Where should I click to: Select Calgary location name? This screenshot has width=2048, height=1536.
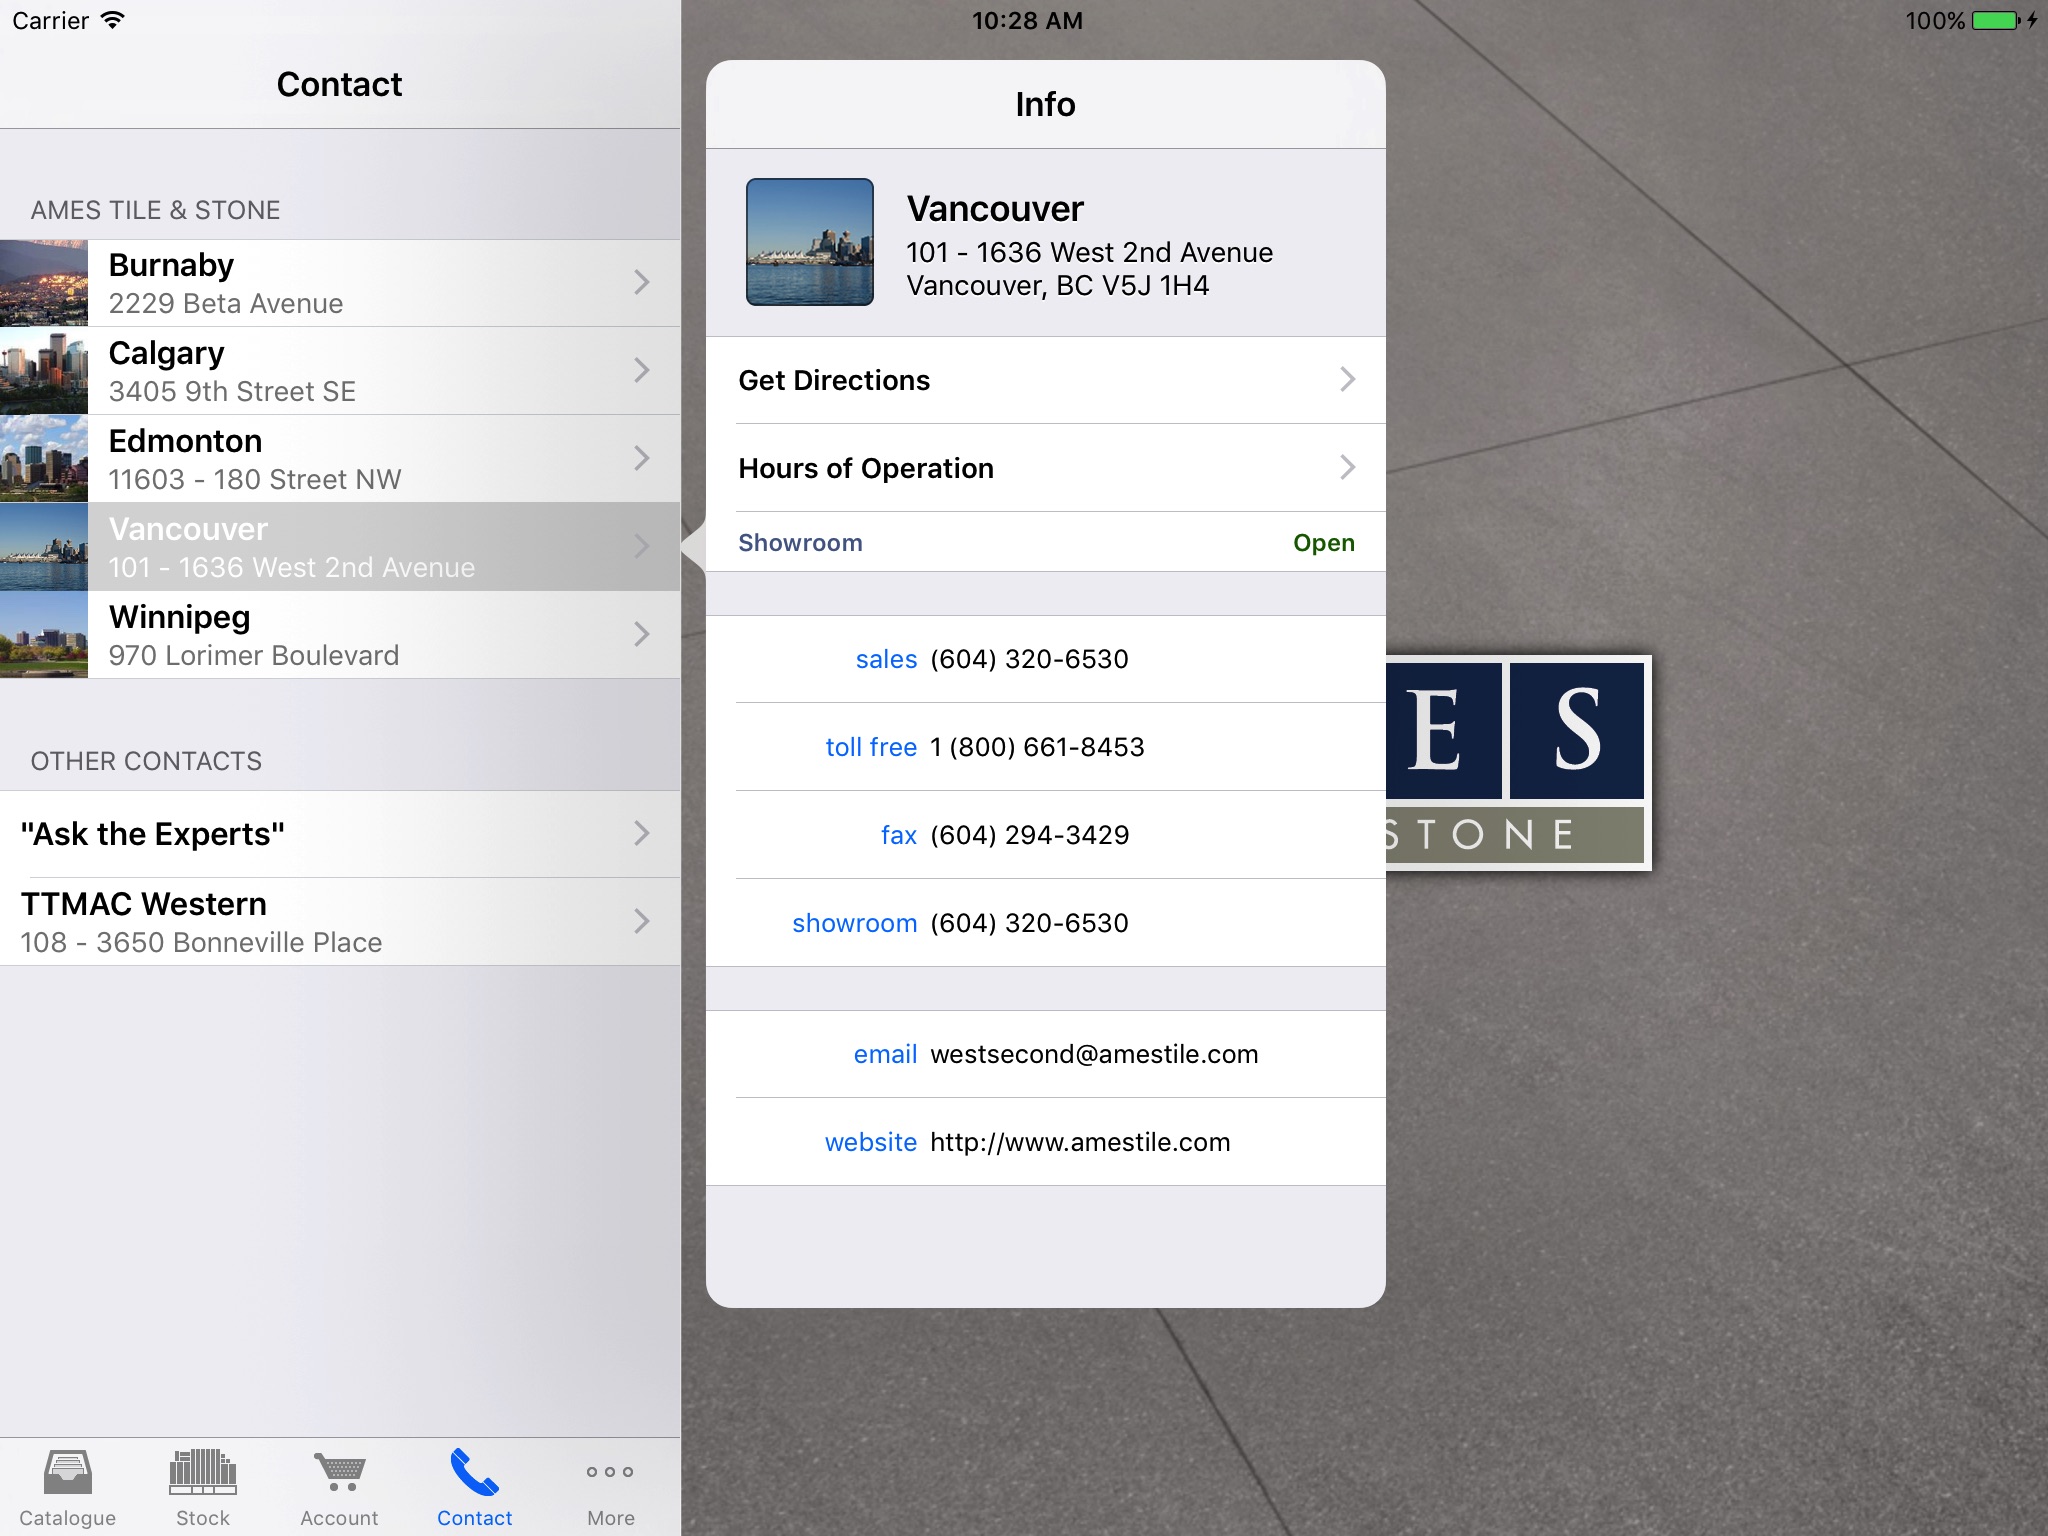tap(166, 353)
